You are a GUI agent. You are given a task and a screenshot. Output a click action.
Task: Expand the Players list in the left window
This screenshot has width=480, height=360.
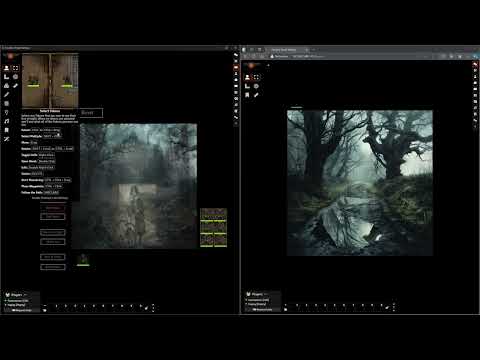tap(16, 295)
